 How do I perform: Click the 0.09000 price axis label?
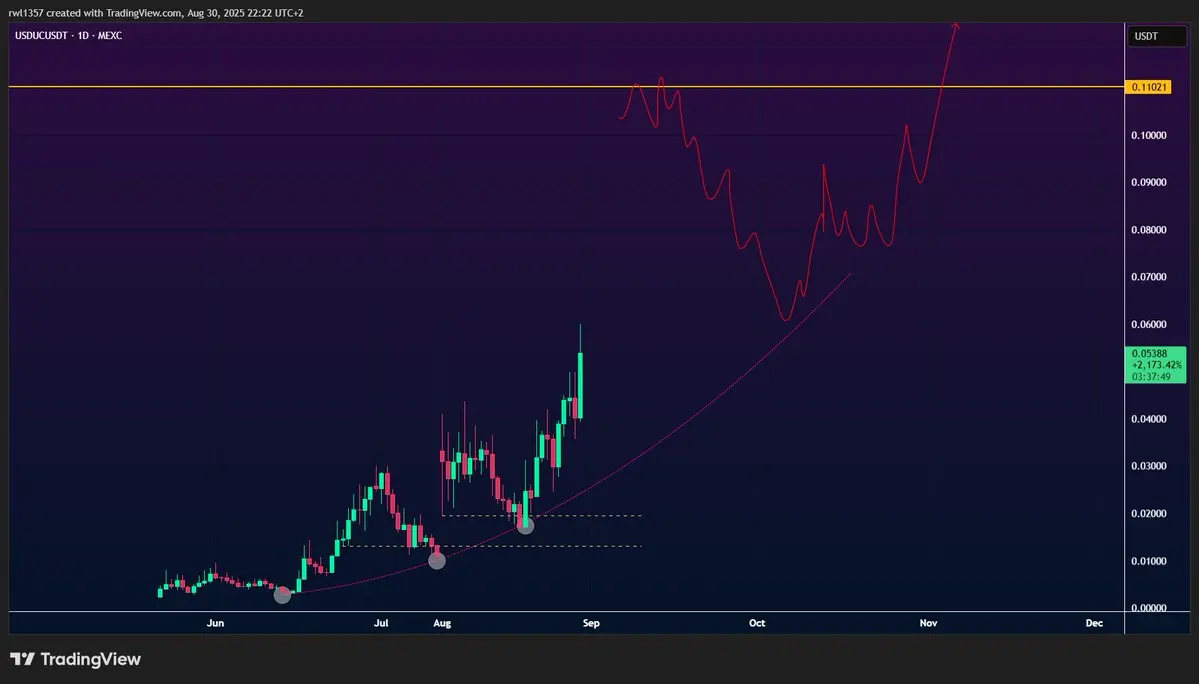click(1149, 183)
